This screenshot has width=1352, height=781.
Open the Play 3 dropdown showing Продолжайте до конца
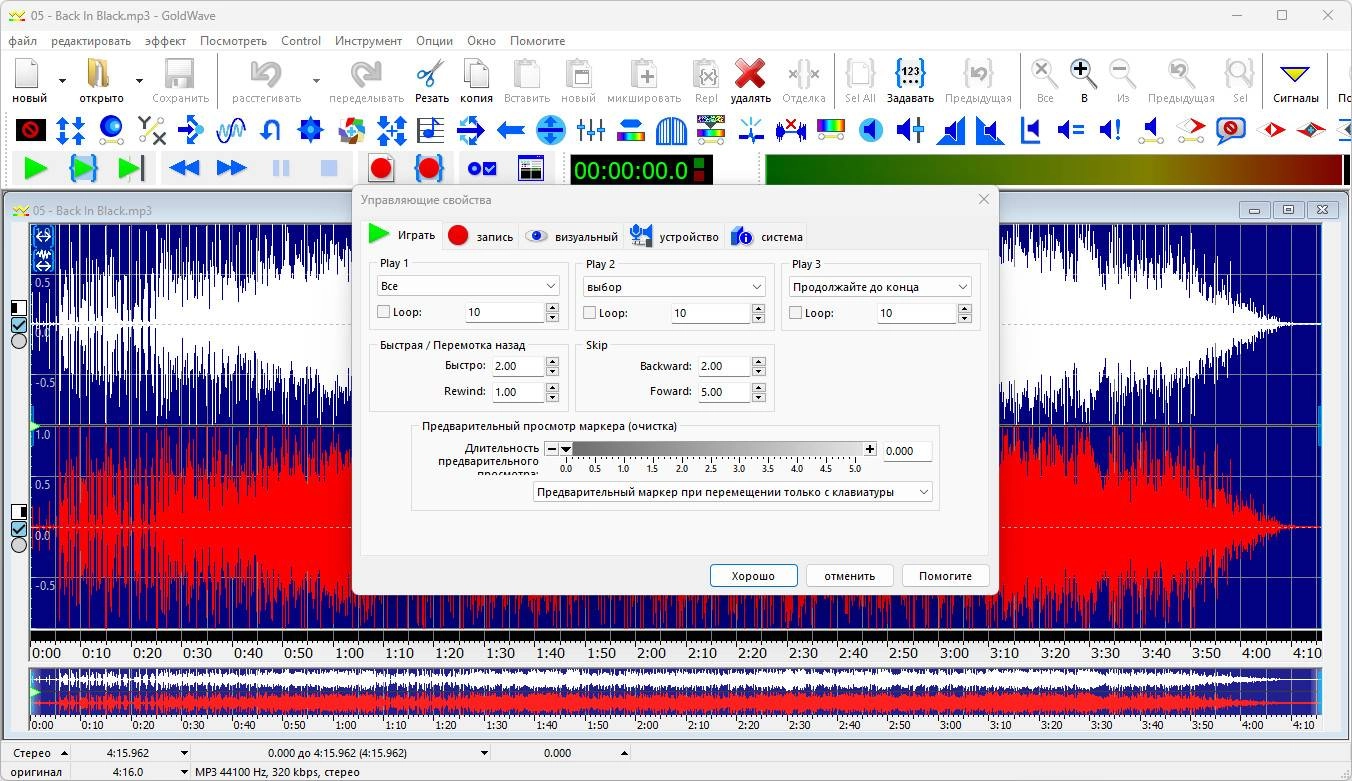(x=880, y=287)
